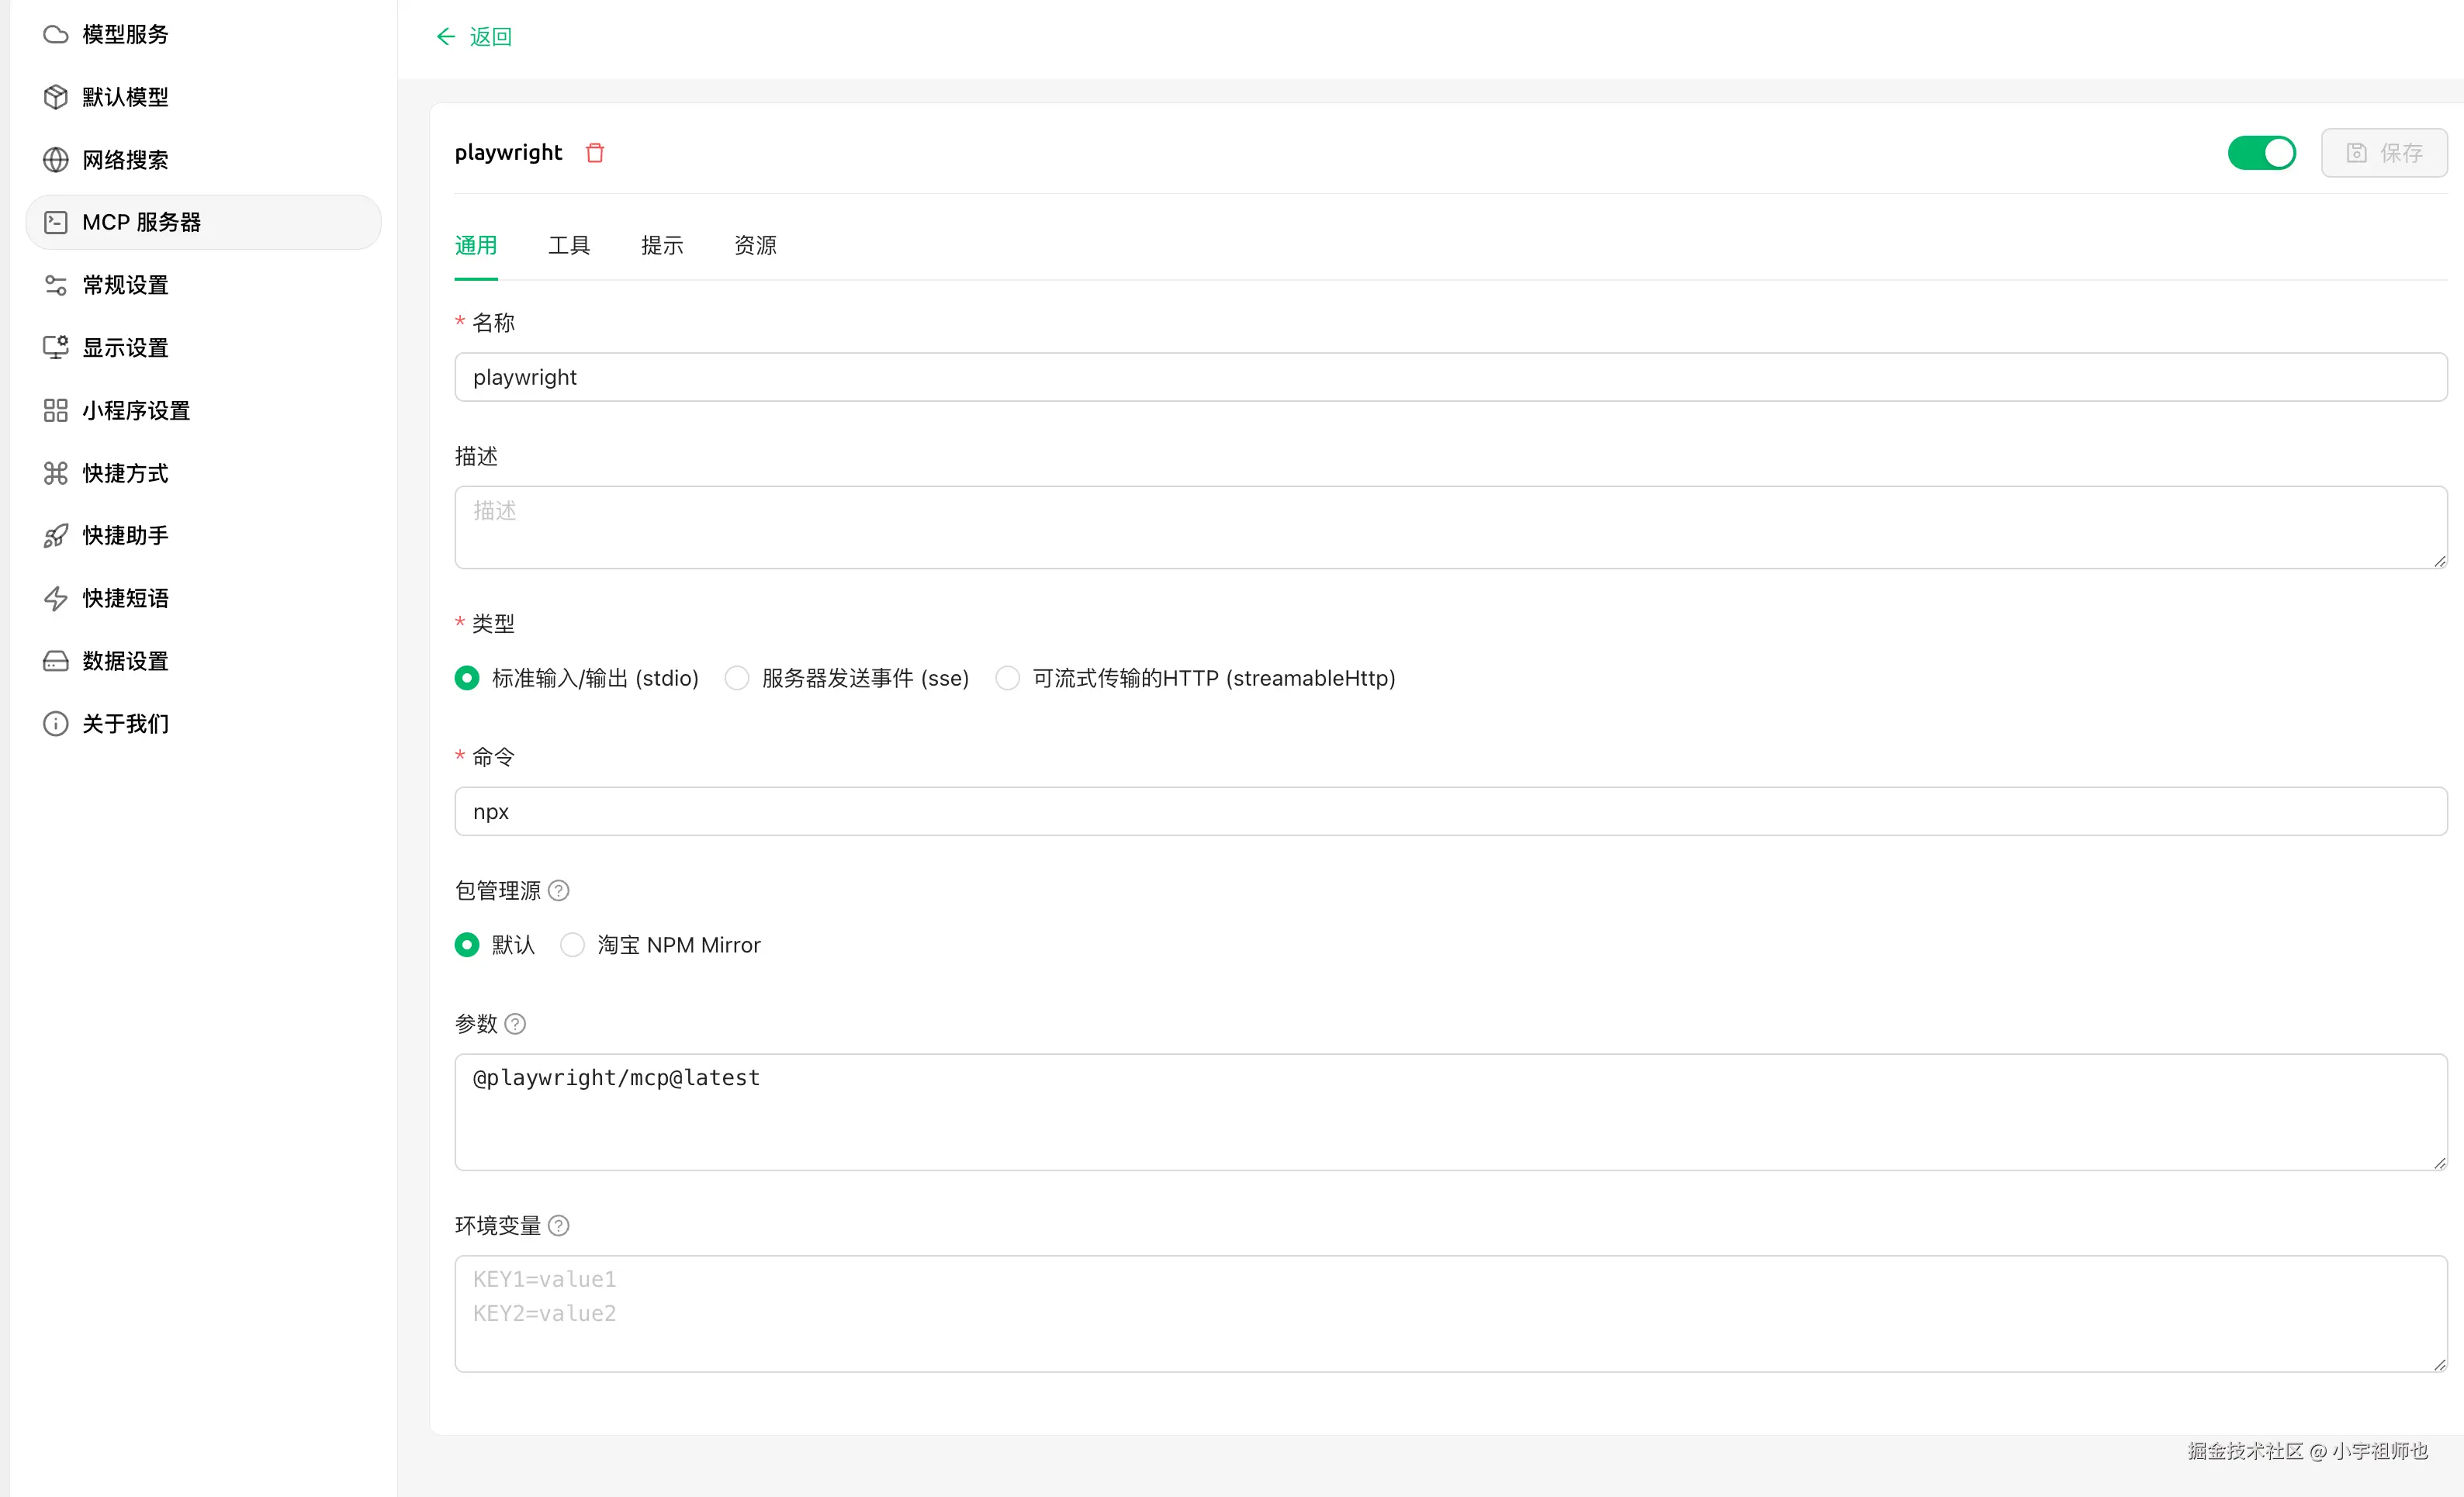Screen dimensions: 2464x1497
Task: Open 关于我们 info icon in sidebar
Action: tap(56, 724)
